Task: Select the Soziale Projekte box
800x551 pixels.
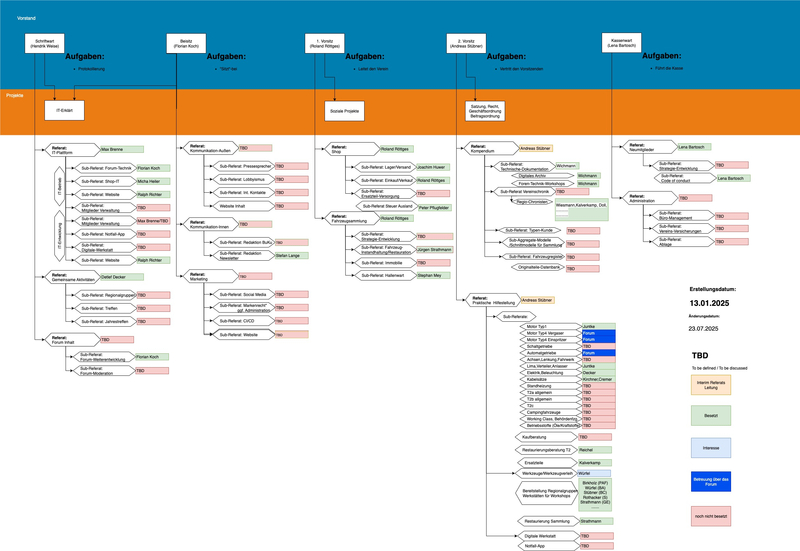Action: 344,111
